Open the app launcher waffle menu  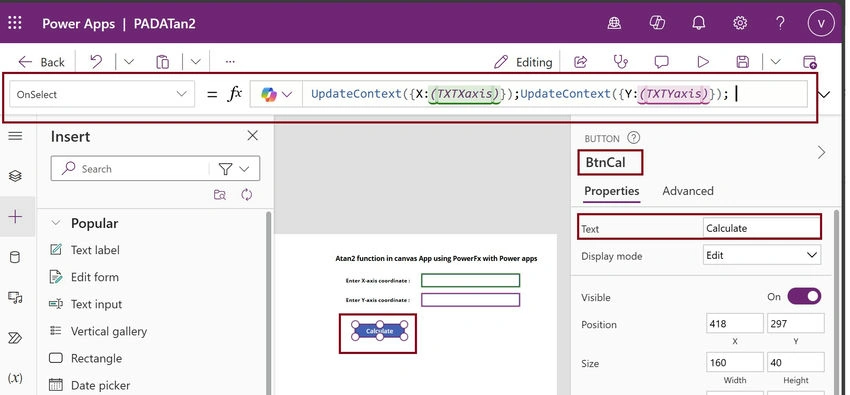click(x=15, y=23)
